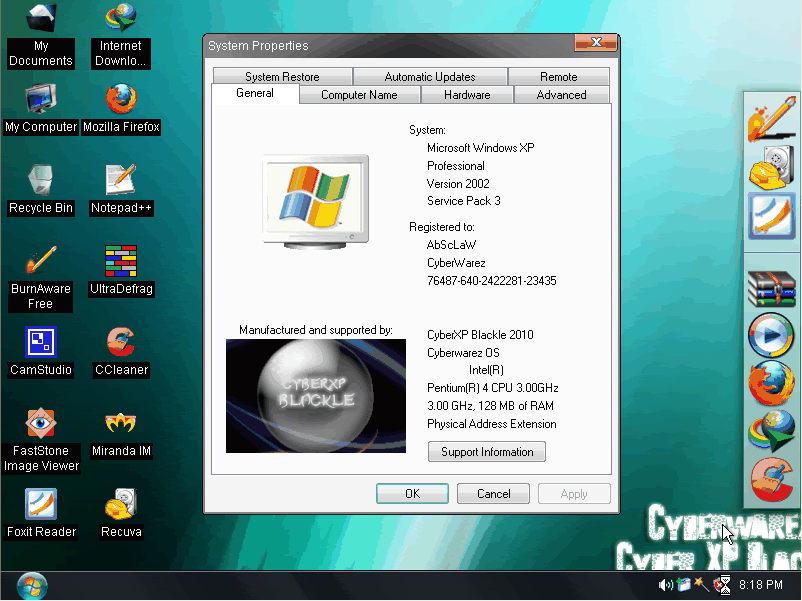Select the Foxit Reader desktop icon
Screen dimensions: 802x601
[x=41, y=514]
